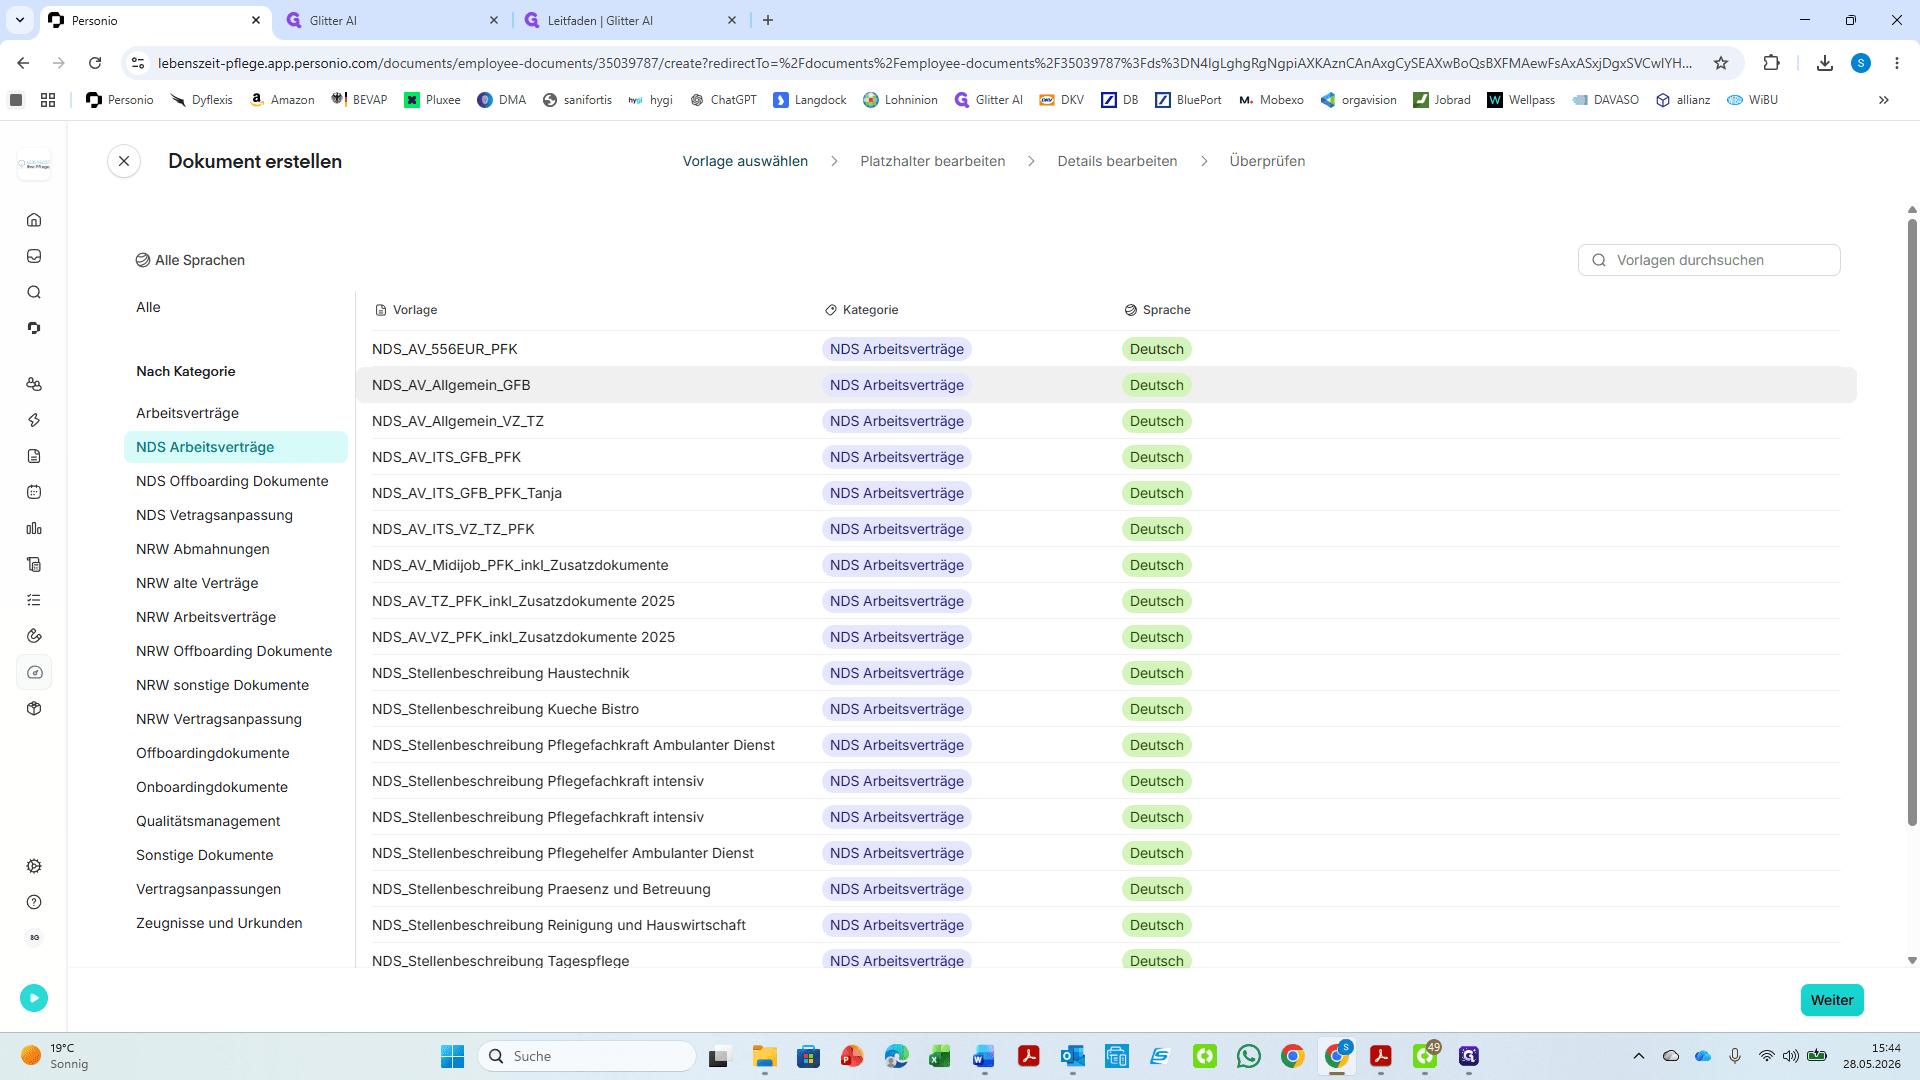Click the teal play button at bottom left
Viewport: 1920px width, 1080px height.
34,997
